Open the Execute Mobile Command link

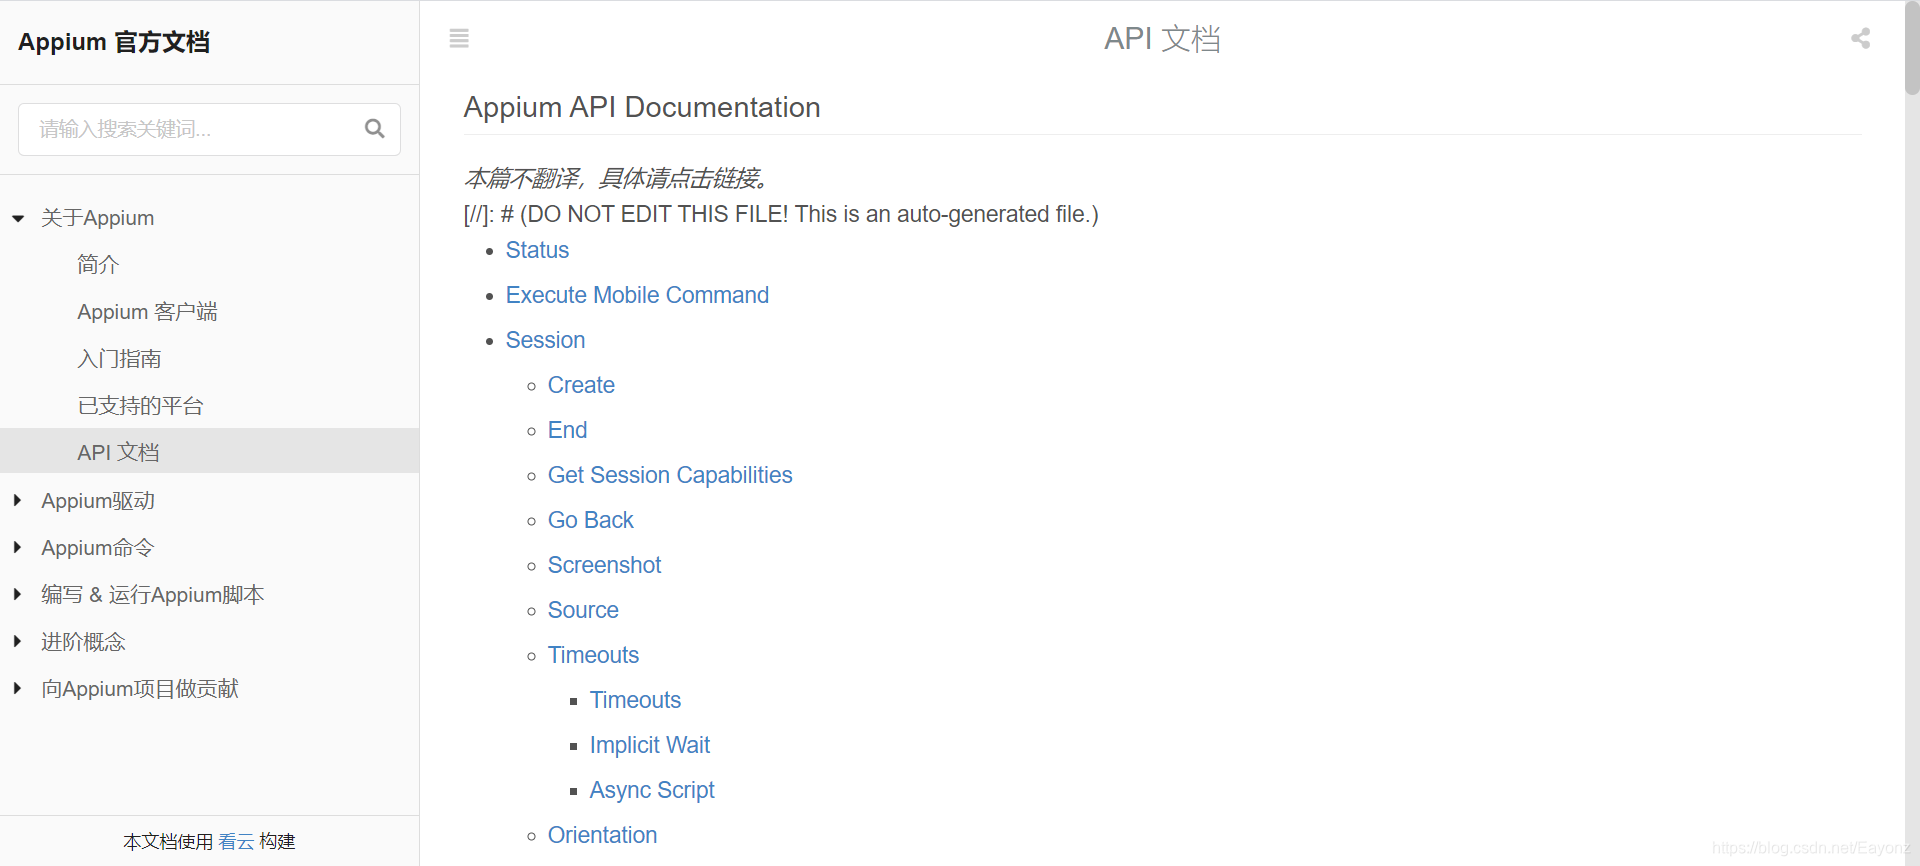click(637, 295)
